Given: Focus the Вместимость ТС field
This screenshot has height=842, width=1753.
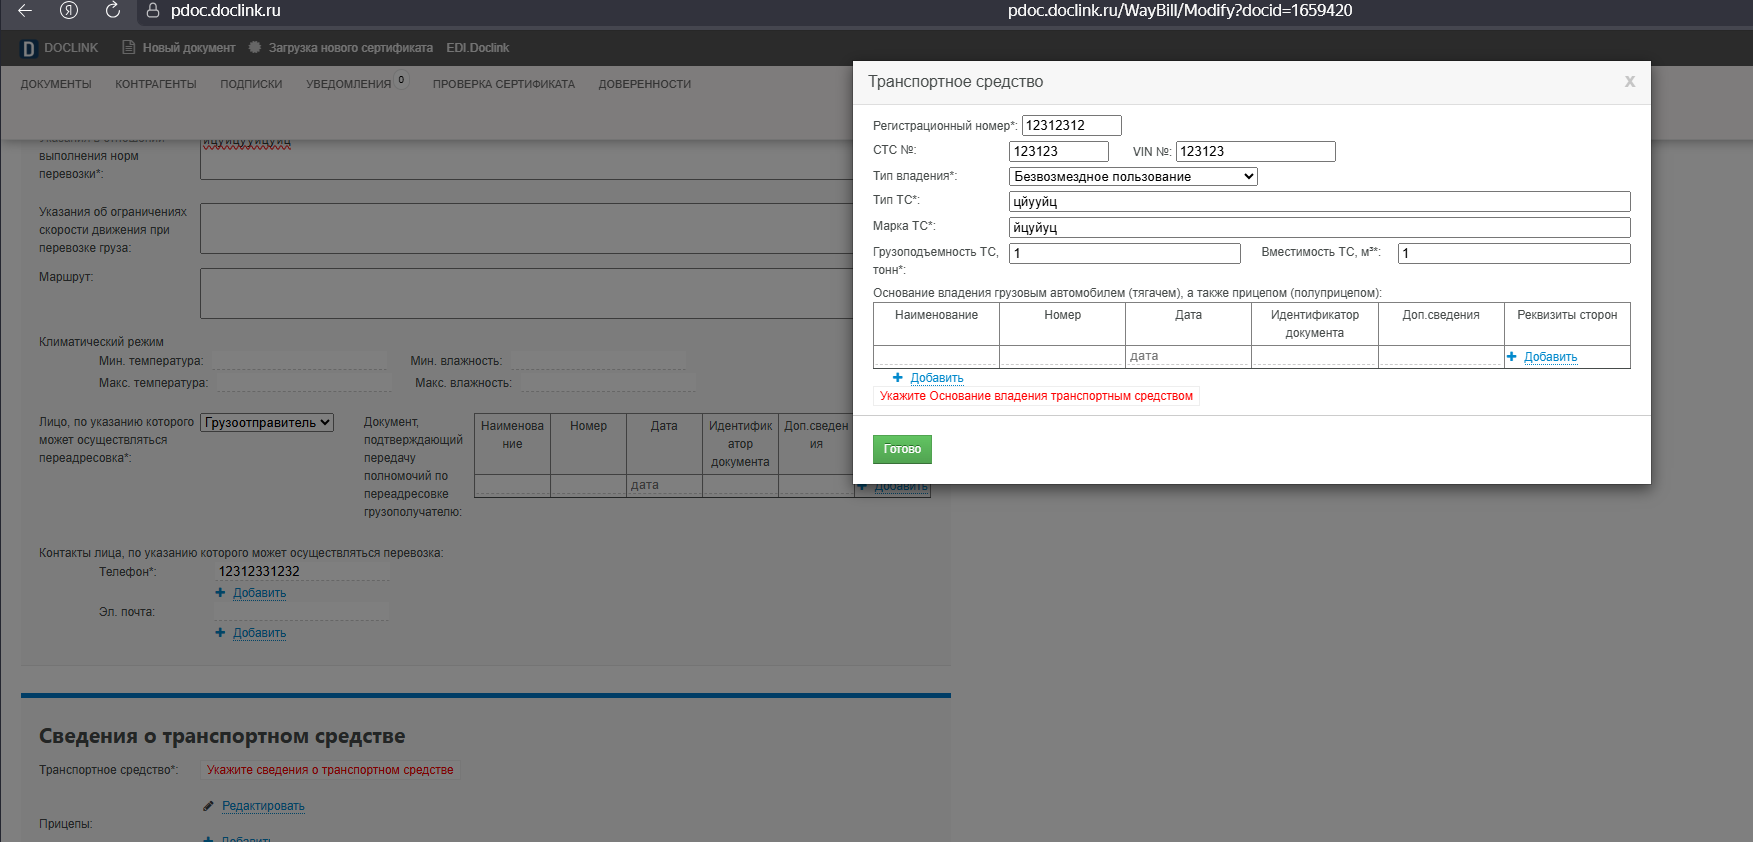Looking at the screenshot, I should (1514, 253).
